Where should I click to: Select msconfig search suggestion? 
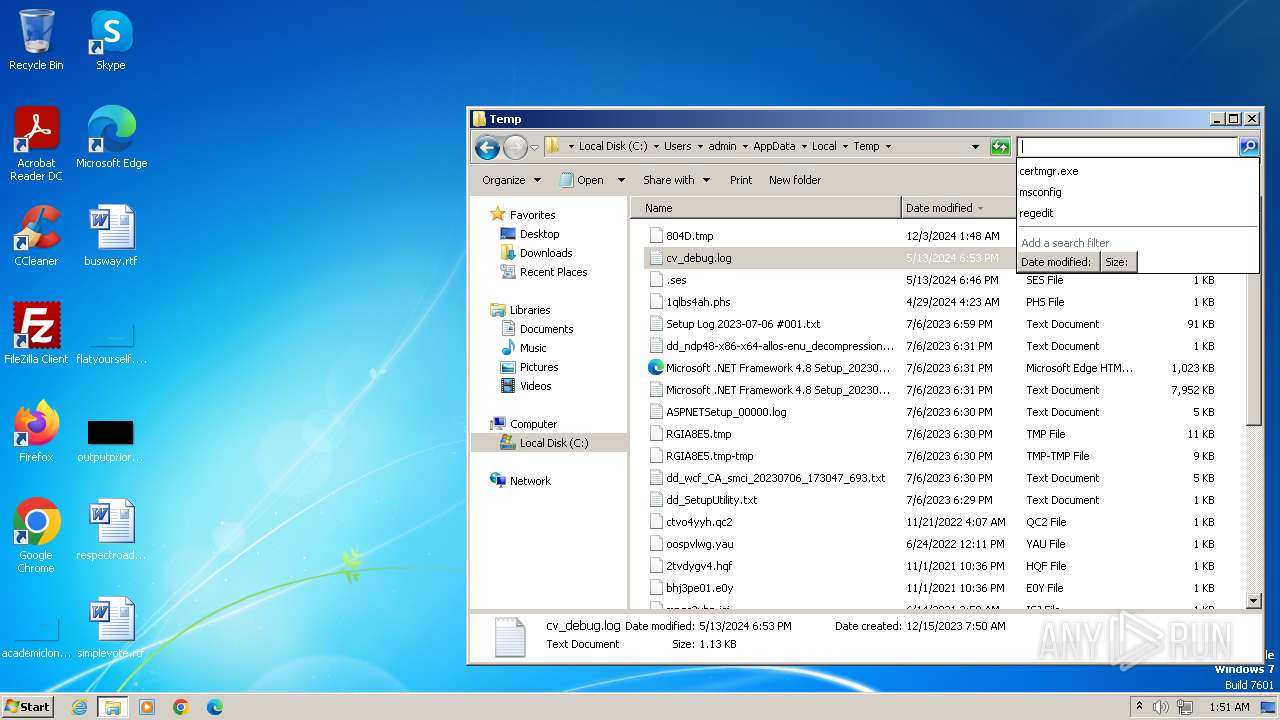[x=1137, y=192]
